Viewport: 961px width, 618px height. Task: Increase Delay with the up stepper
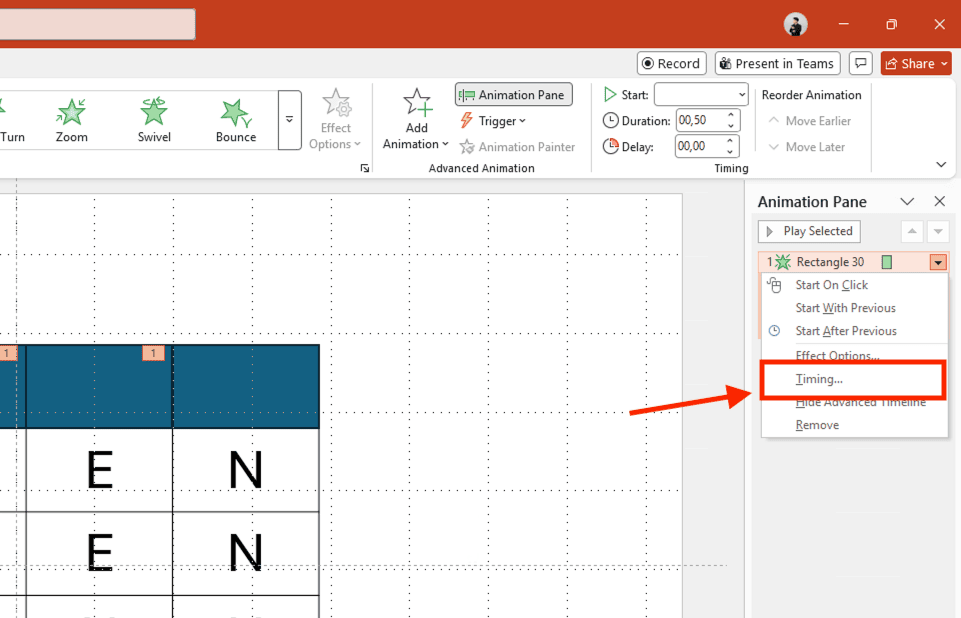pyautogui.click(x=730, y=140)
